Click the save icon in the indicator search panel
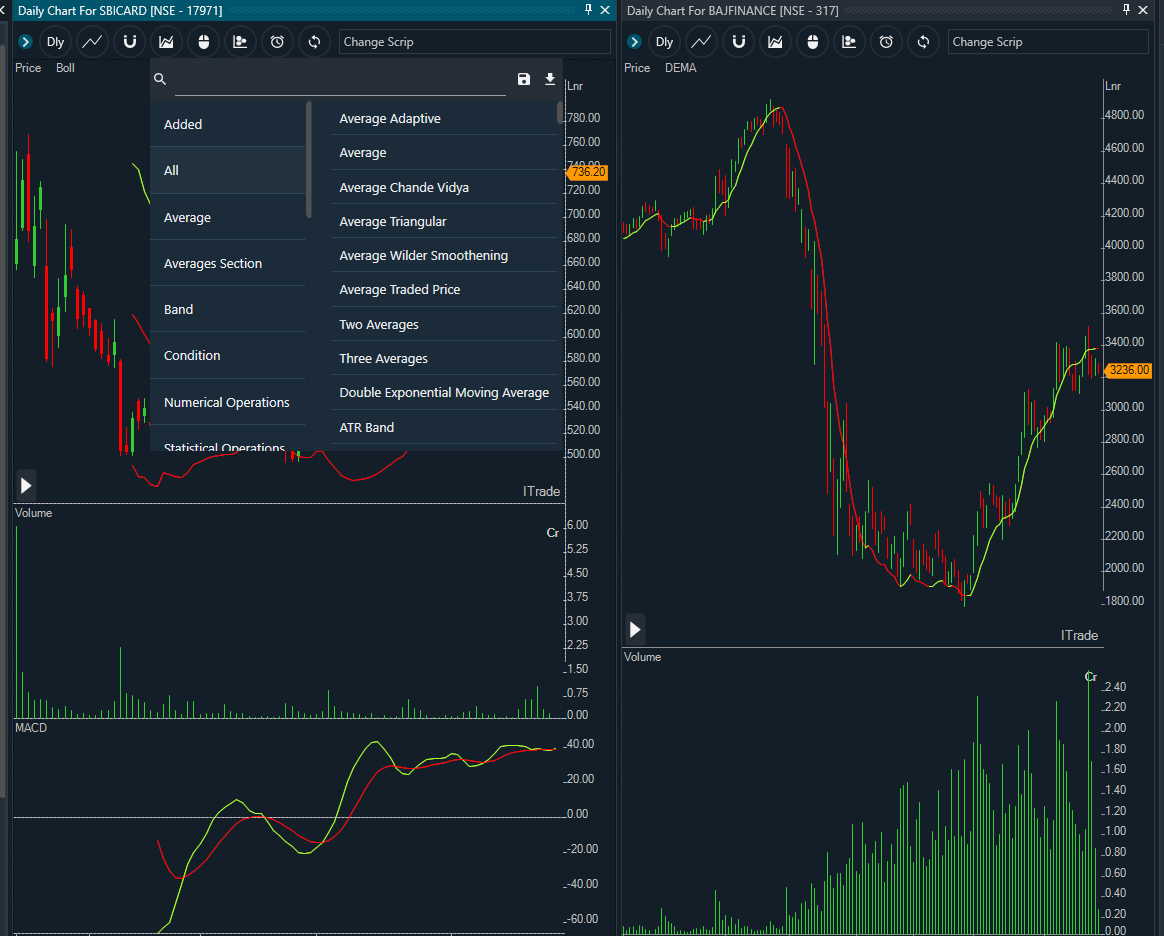This screenshot has width=1164, height=936. (524, 79)
